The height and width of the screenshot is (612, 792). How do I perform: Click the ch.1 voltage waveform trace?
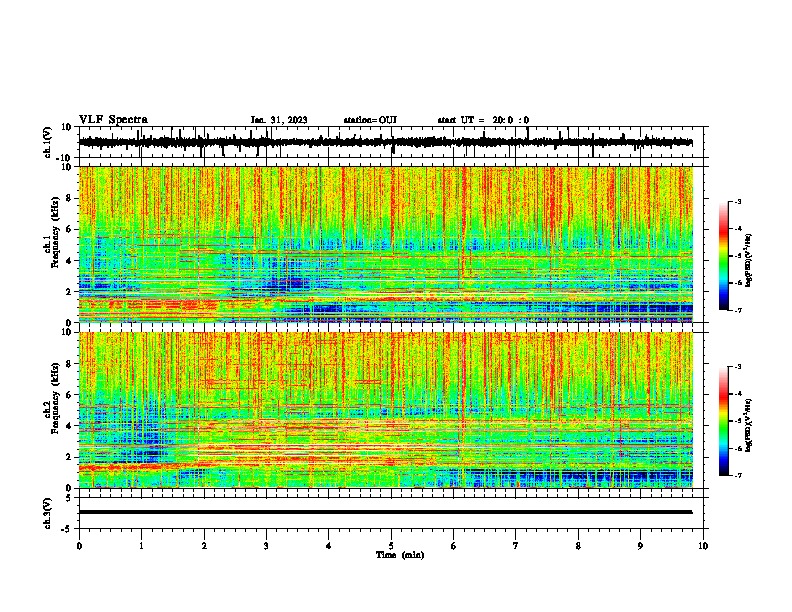pos(385,142)
